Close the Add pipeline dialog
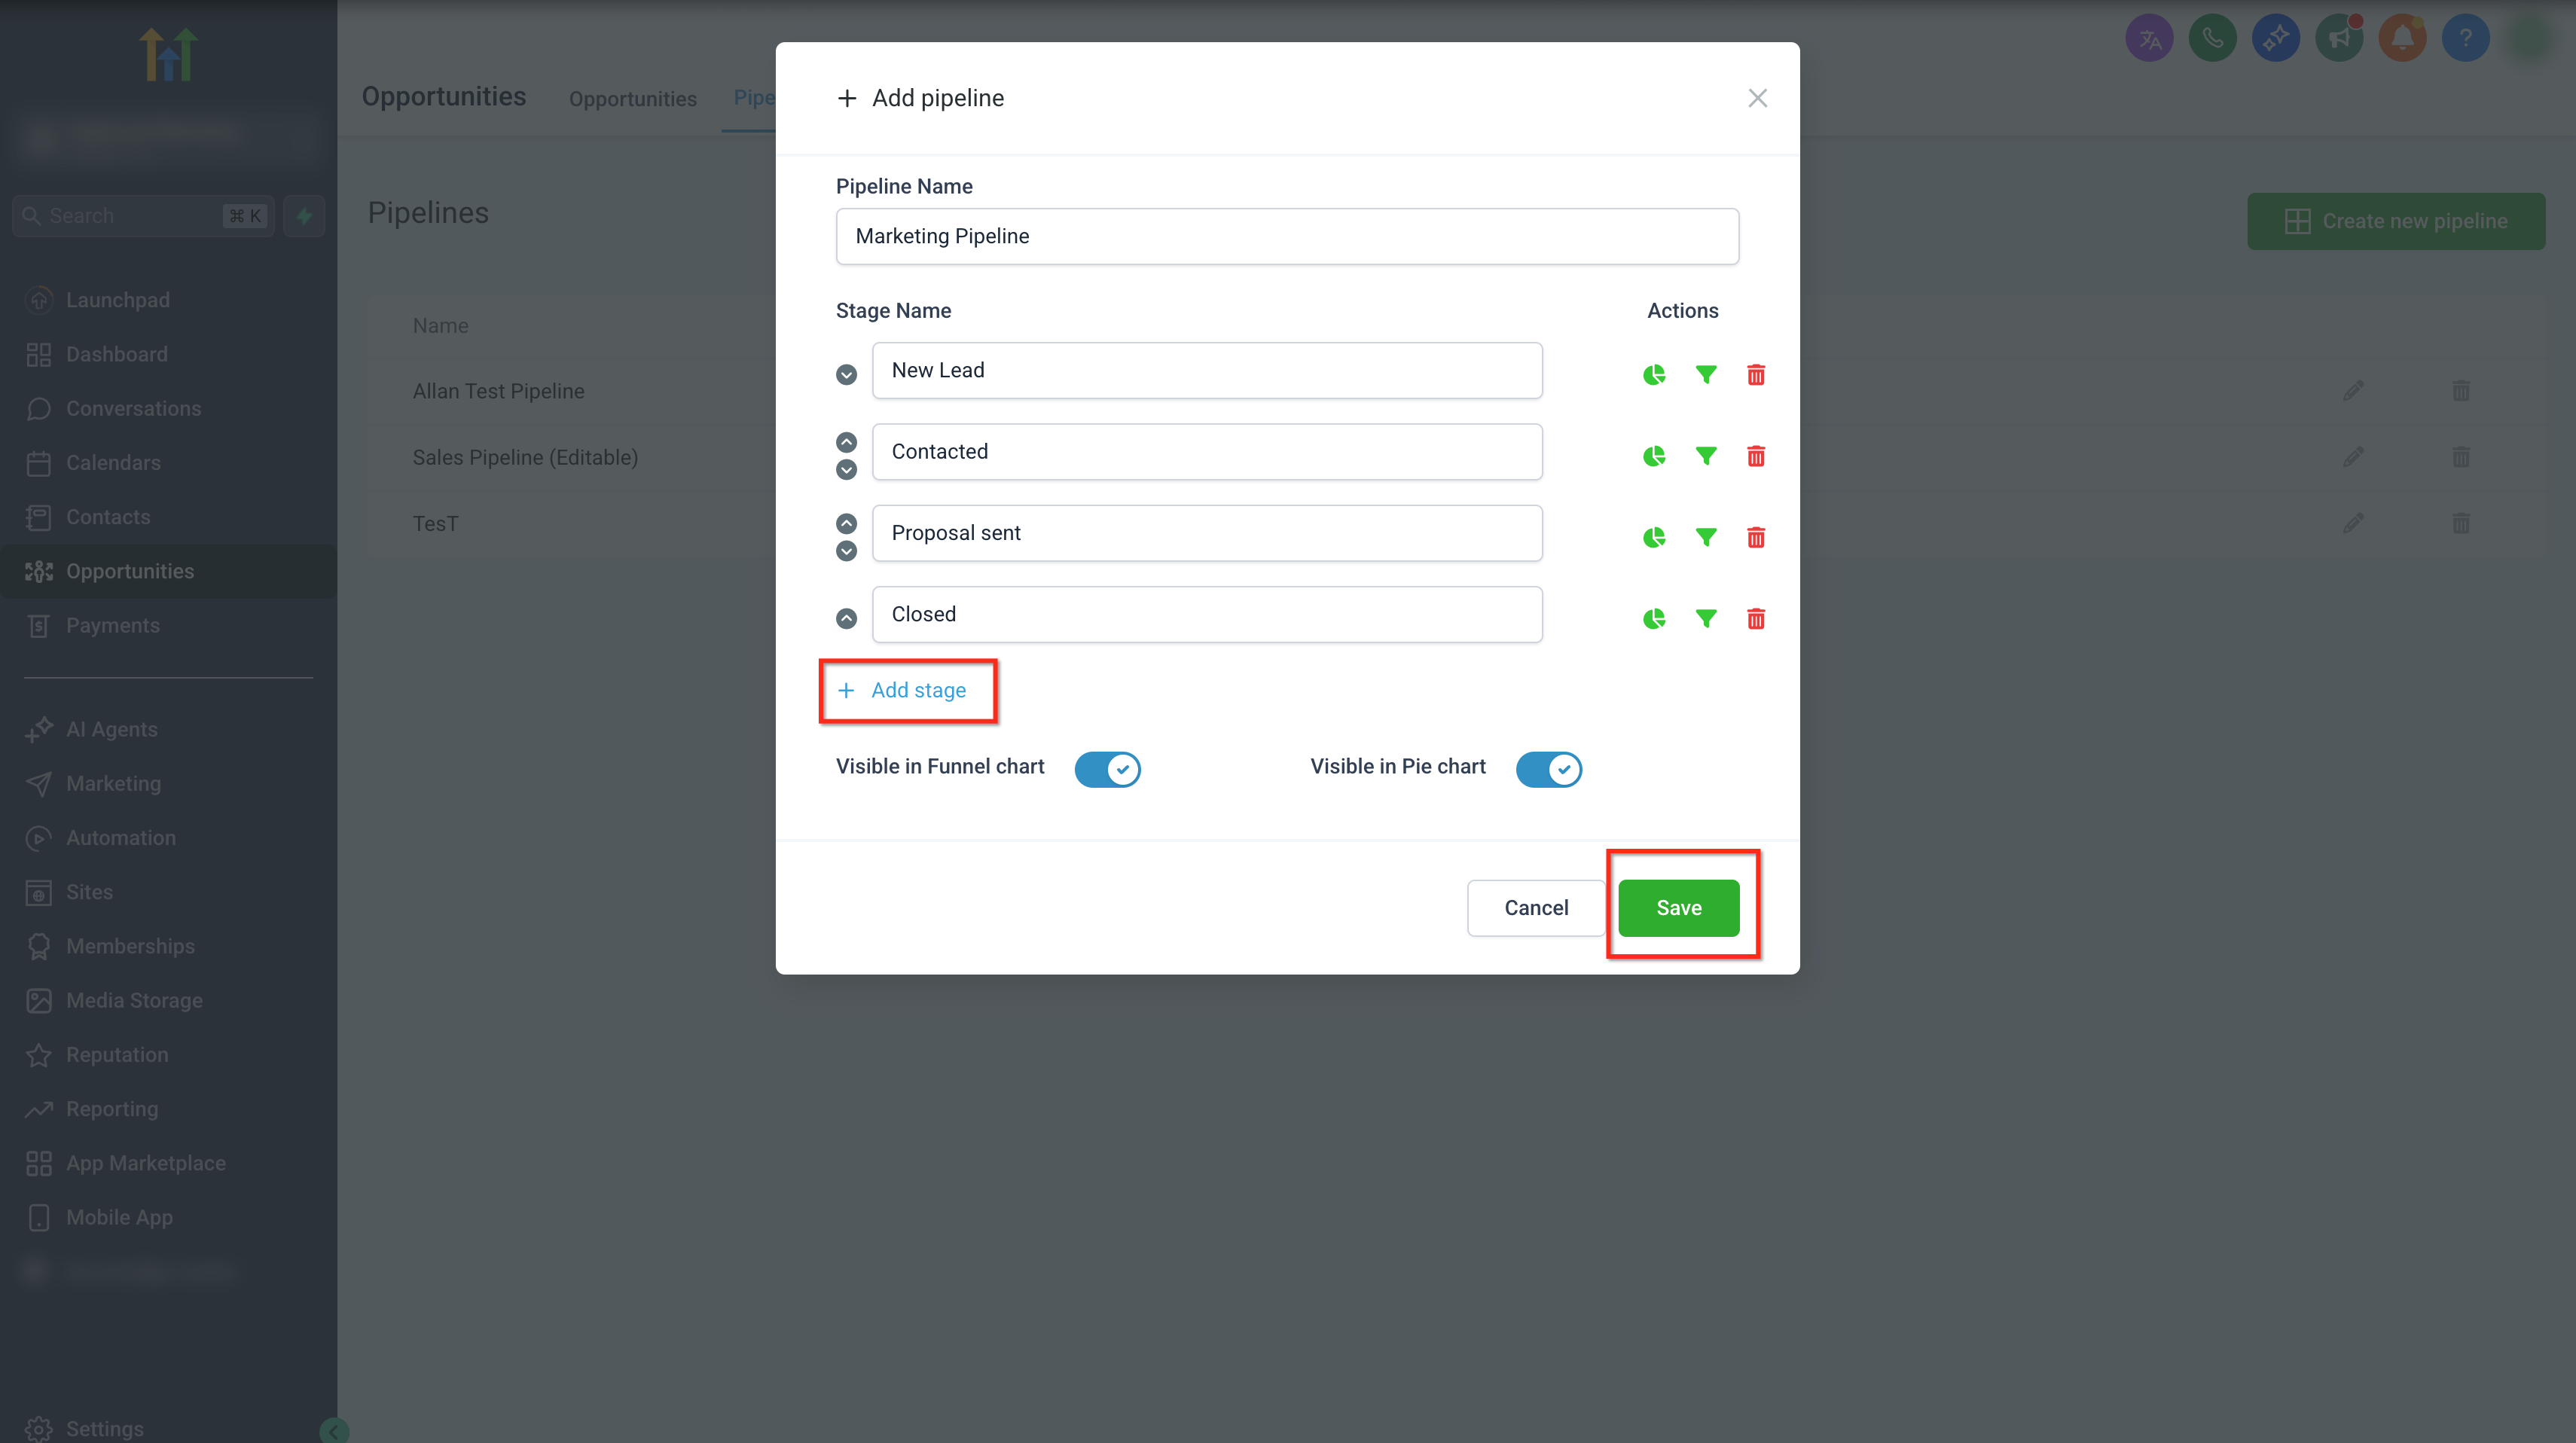2576x1443 pixels. (x=1757, y=98)
